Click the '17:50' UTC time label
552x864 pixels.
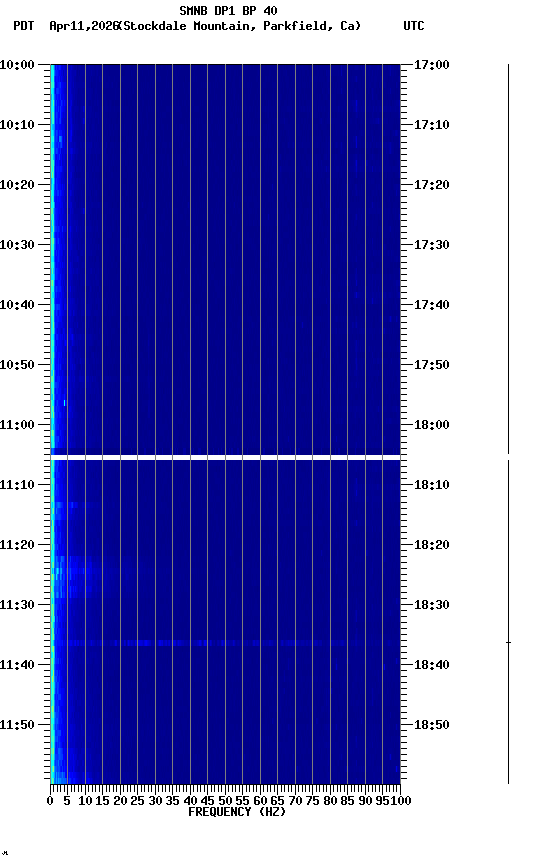(x=432, y=365)
